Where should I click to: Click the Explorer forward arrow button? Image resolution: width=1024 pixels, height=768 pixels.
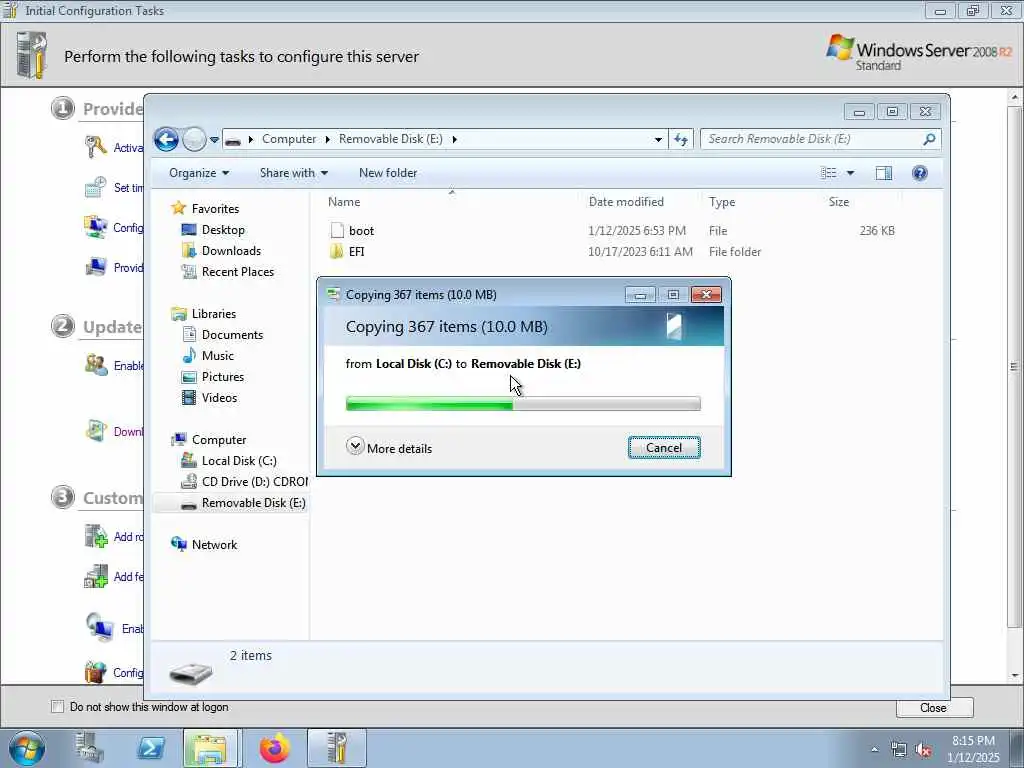tap(194, 139)
